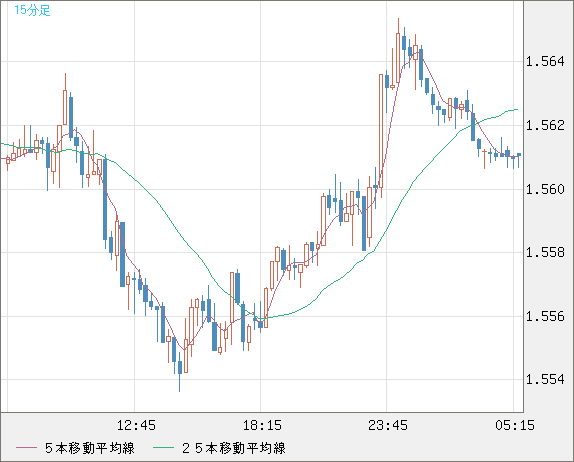The width and height of the screenshot is (574, 462).
Task: Click the 1.562 price axis label
Action: click(x=545, y=125)
